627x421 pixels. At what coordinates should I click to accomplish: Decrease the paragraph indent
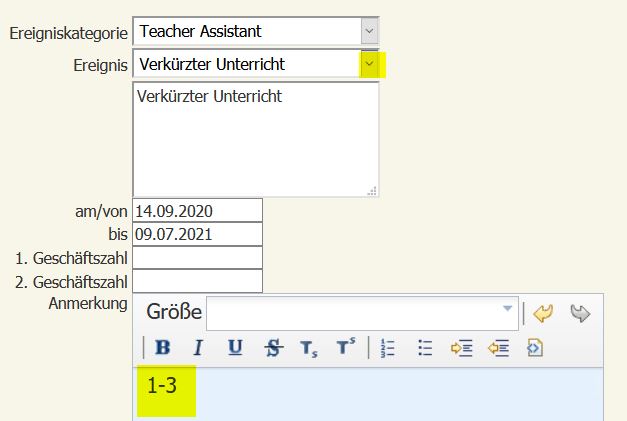coord(499,348)
